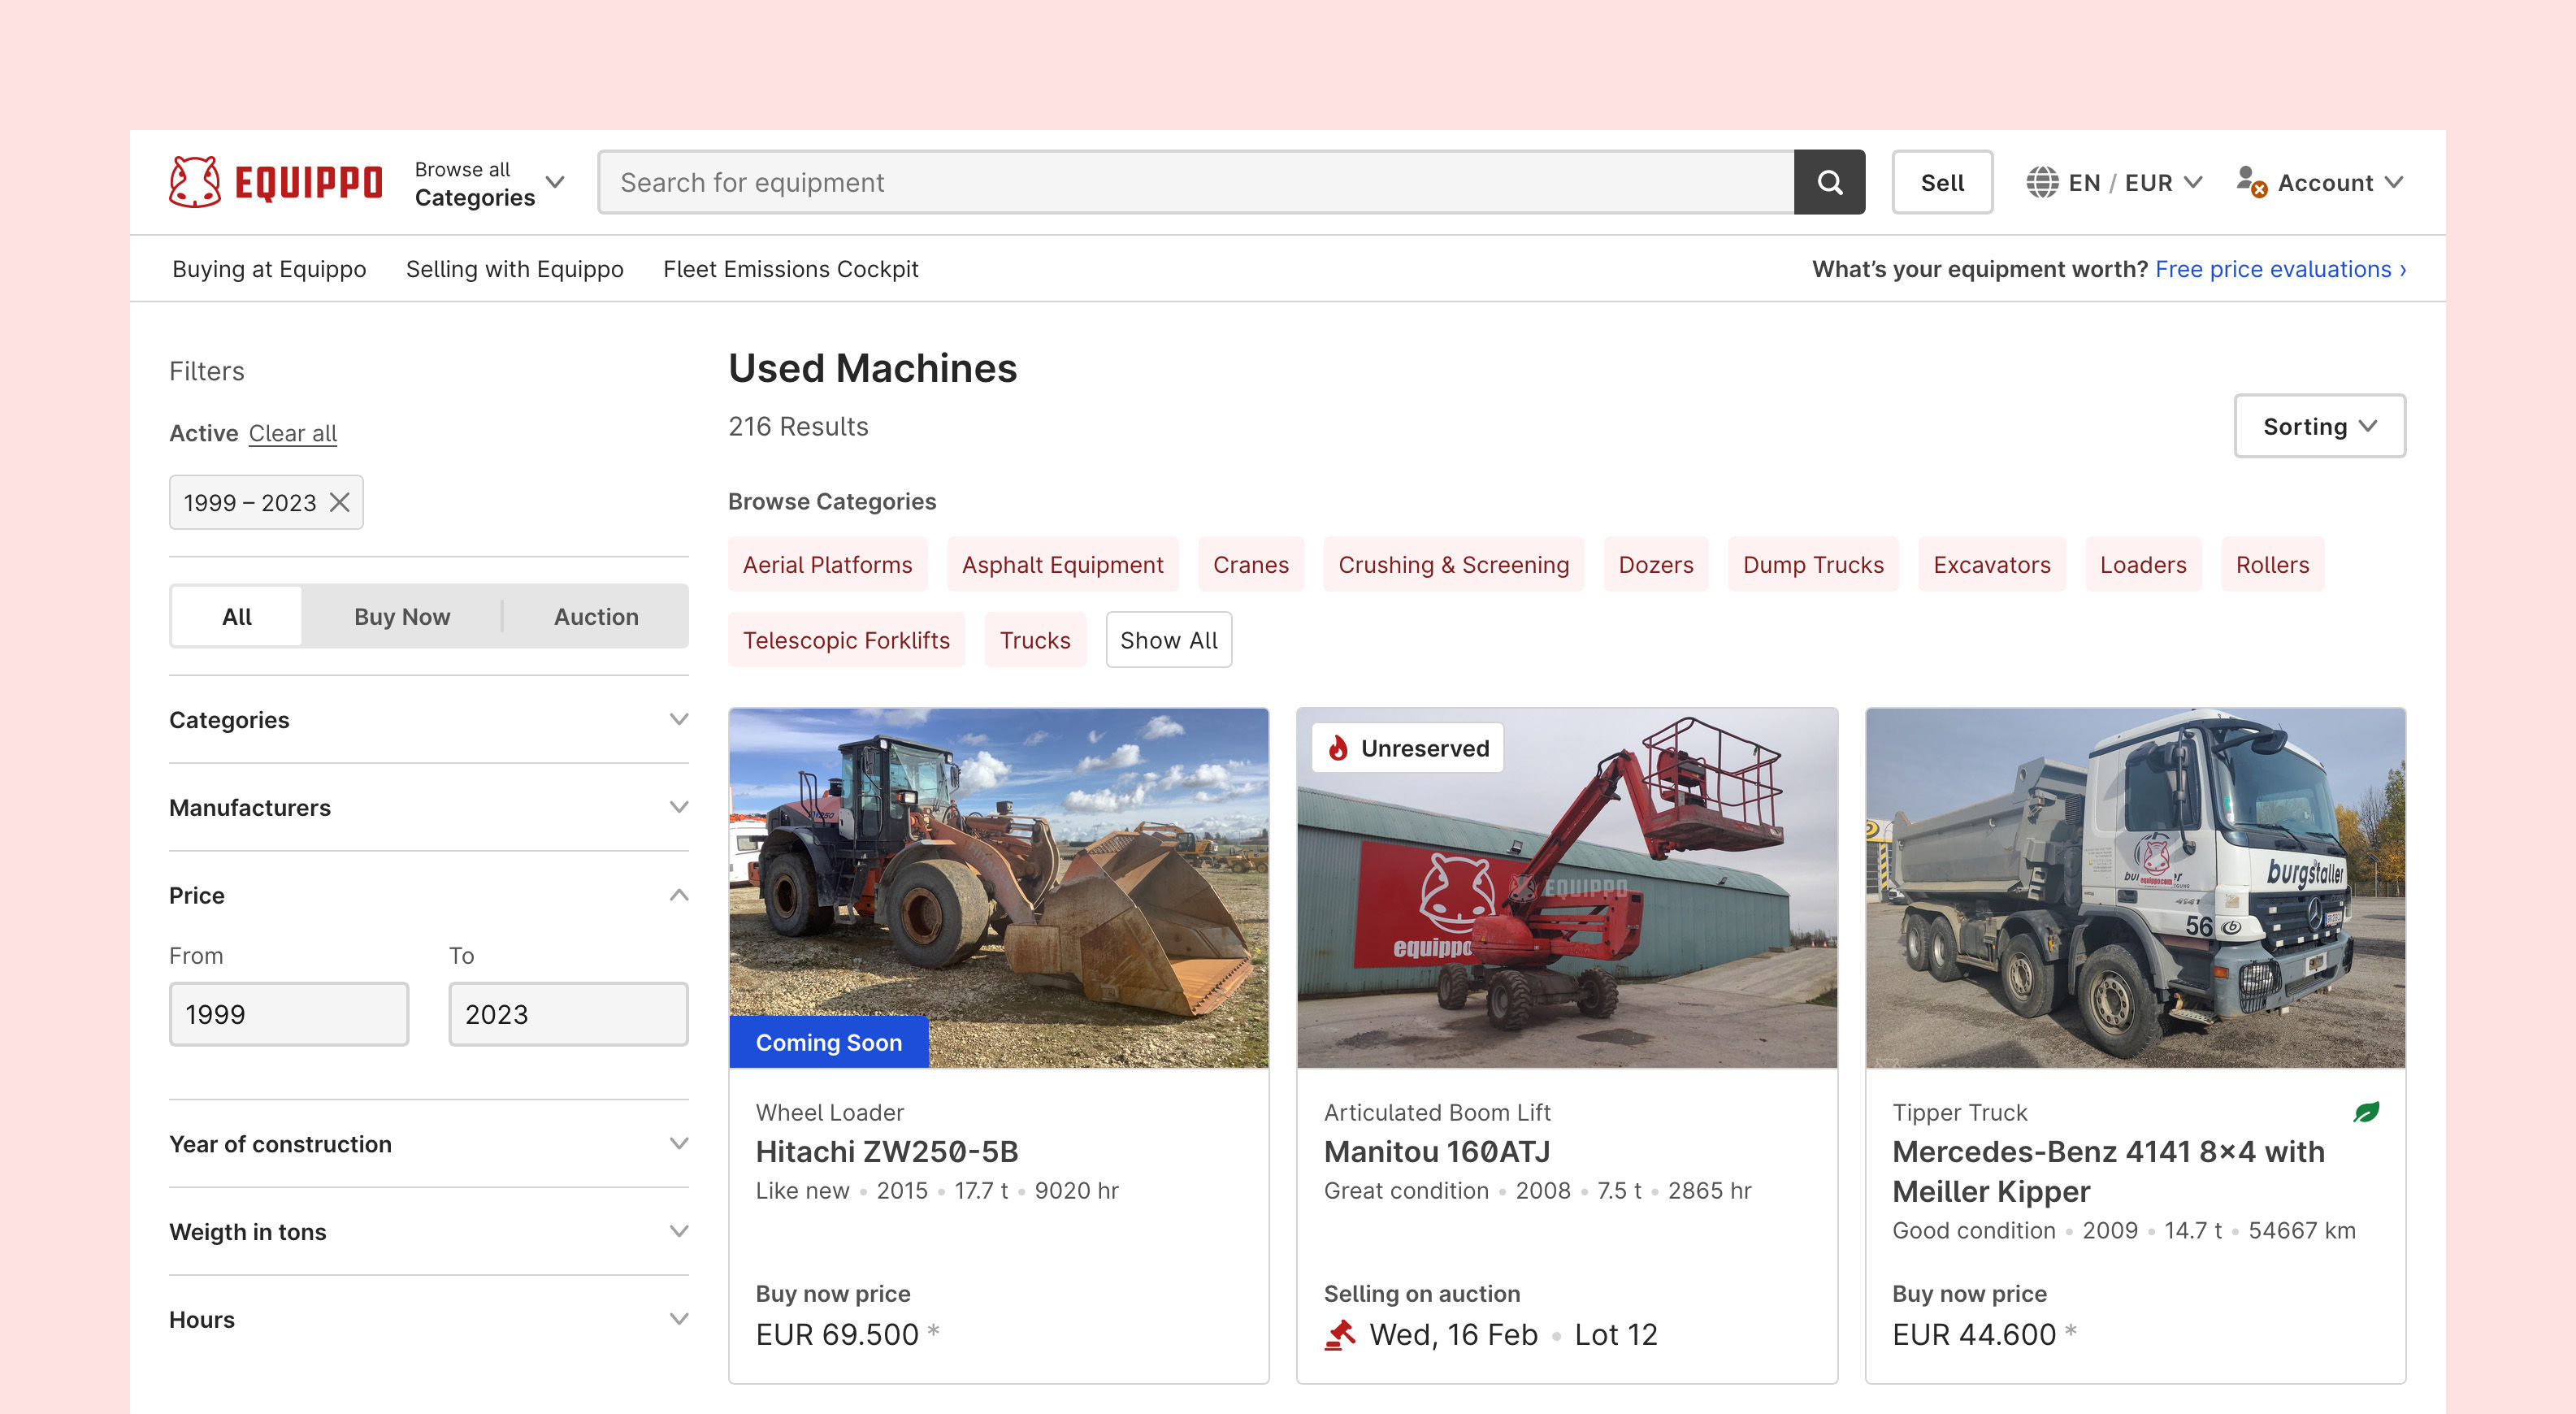Select Aerial Platforms category
Screen dimensions: 2576x1414
coord(827,565)
